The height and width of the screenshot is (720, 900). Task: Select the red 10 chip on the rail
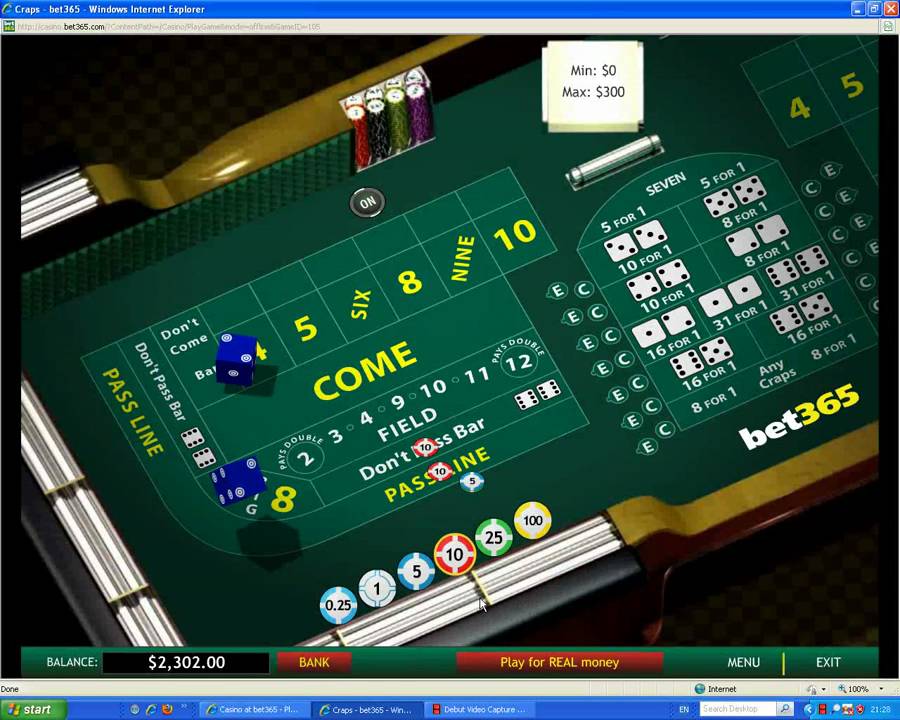[455, 554]
